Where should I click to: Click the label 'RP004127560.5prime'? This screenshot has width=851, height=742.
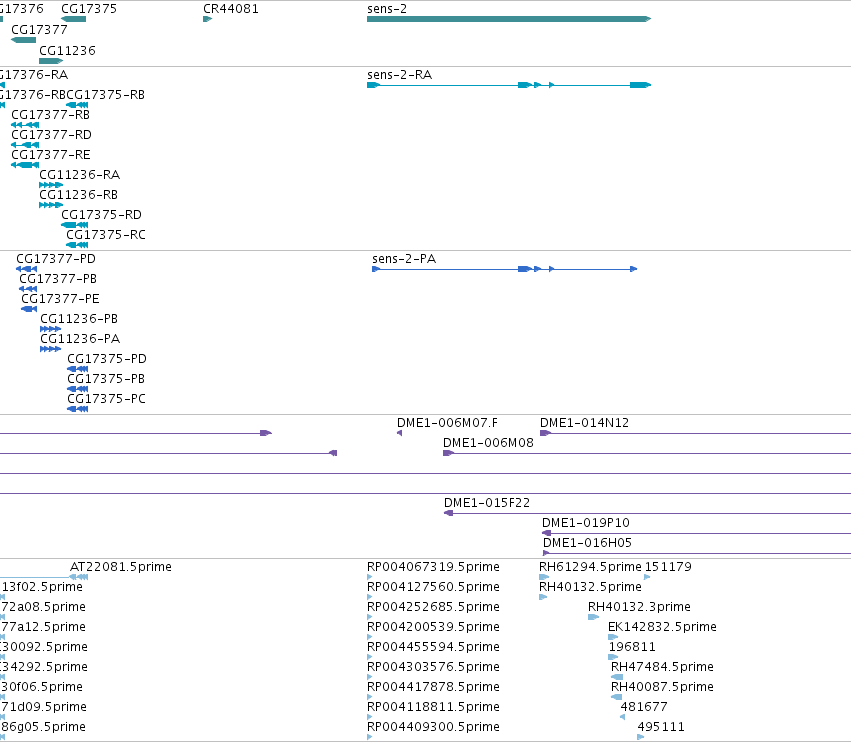[x=433, y=587]
